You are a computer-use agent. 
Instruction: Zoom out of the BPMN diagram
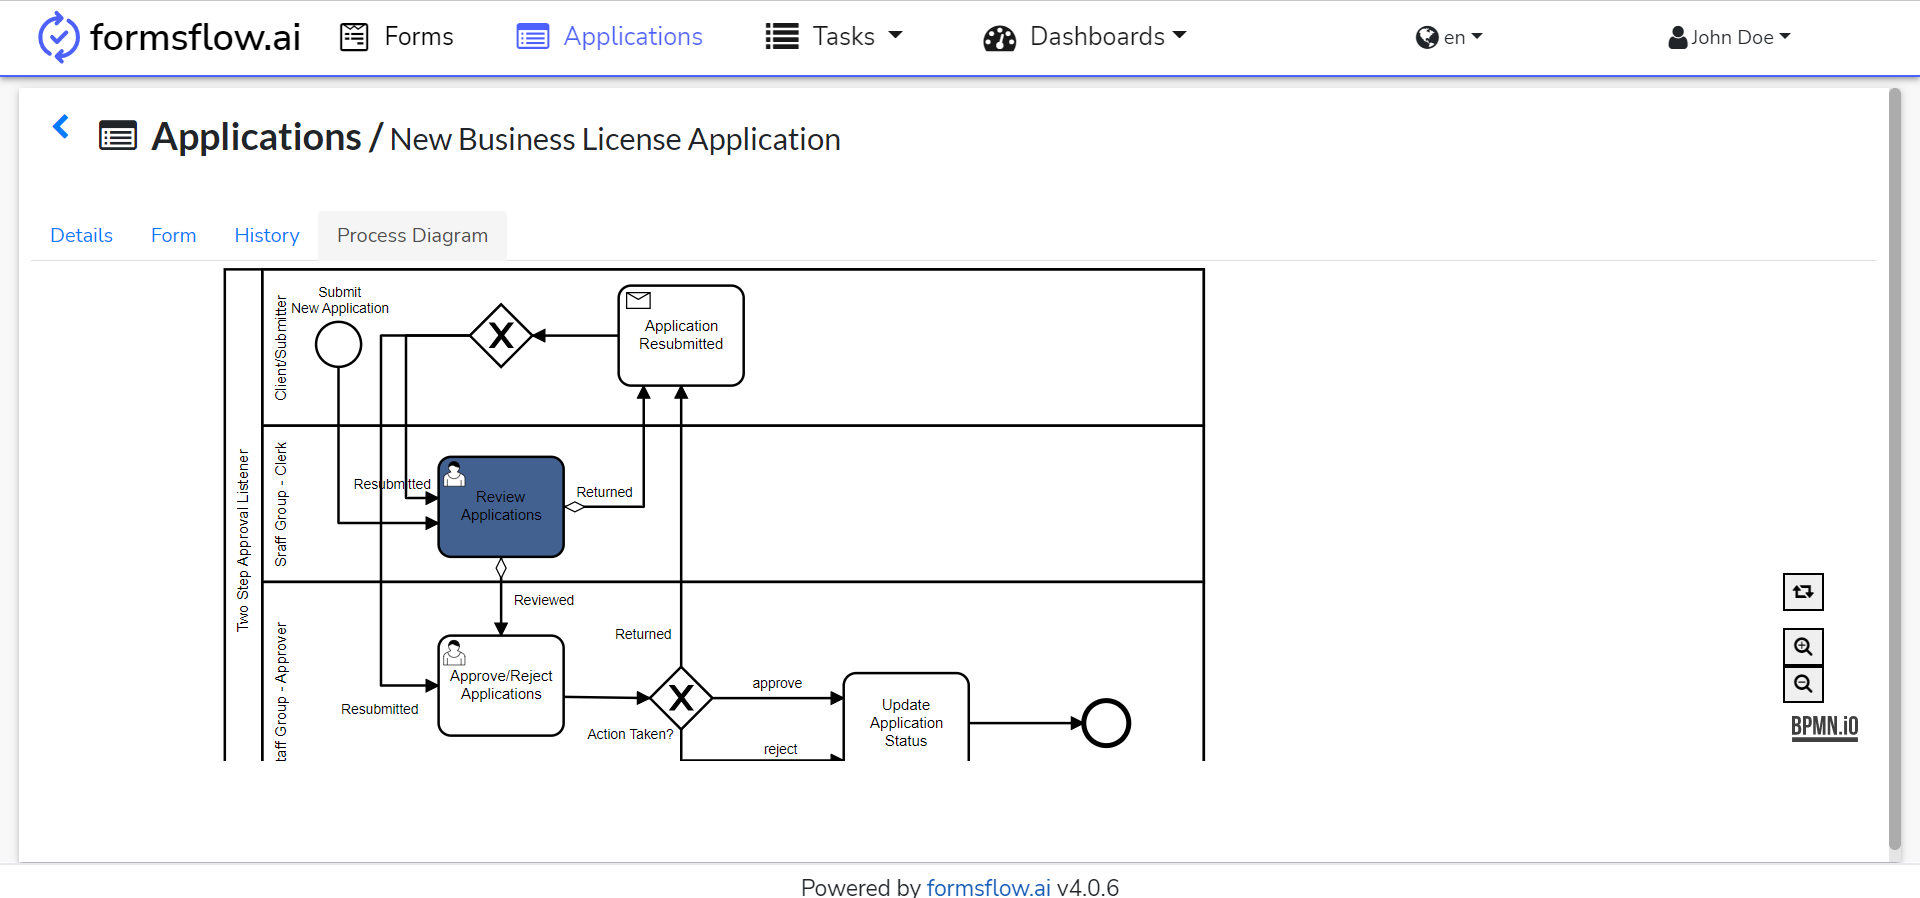1803,684
